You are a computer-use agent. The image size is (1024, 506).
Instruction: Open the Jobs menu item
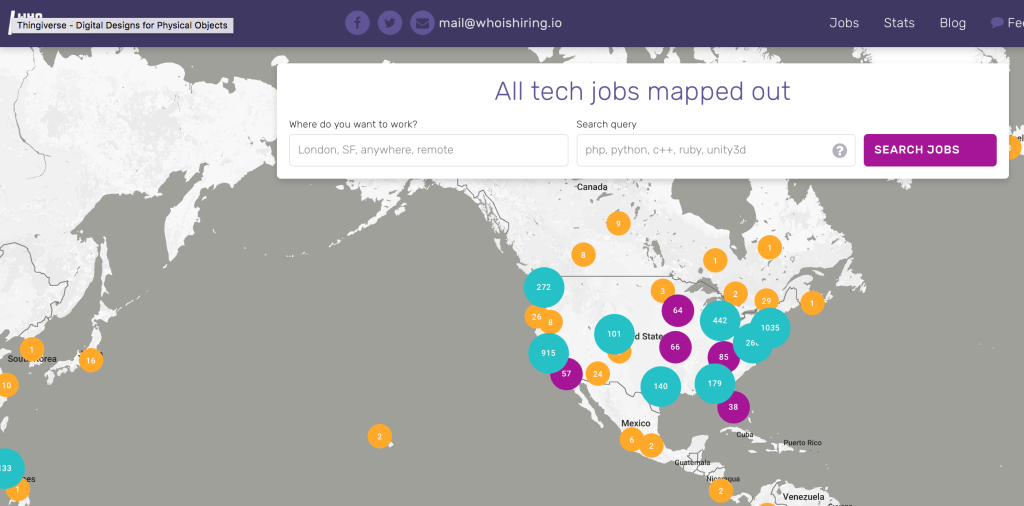coord(844,23)
